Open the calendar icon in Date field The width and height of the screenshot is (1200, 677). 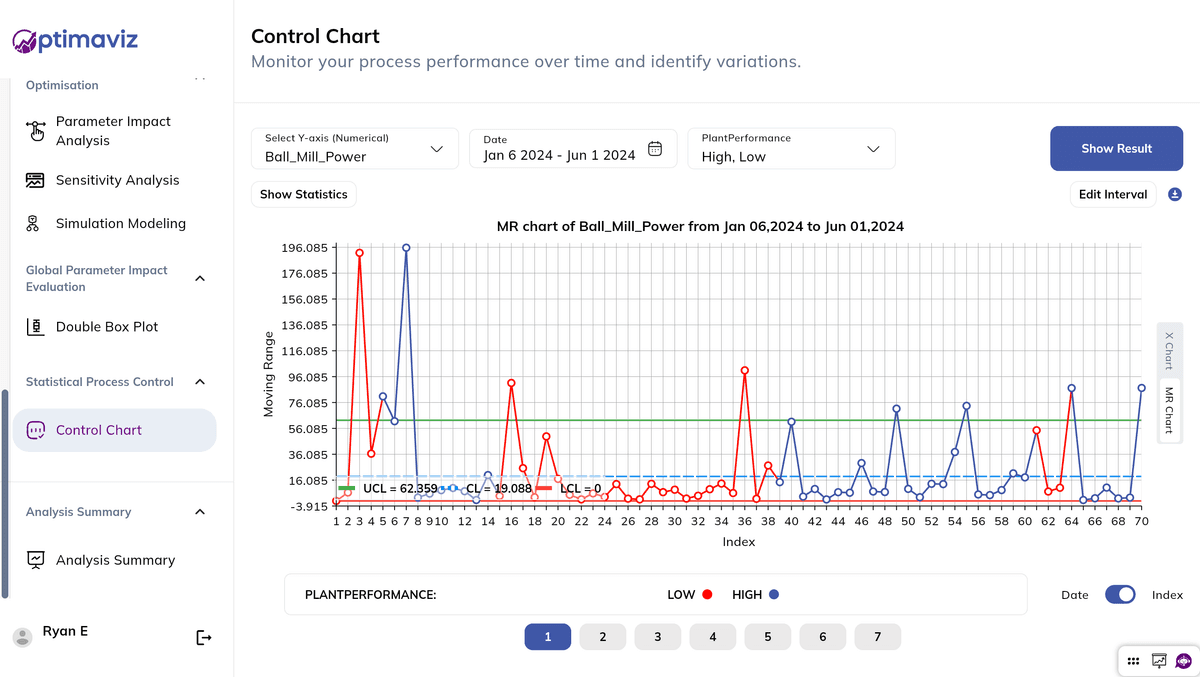(x=655, y=149)
